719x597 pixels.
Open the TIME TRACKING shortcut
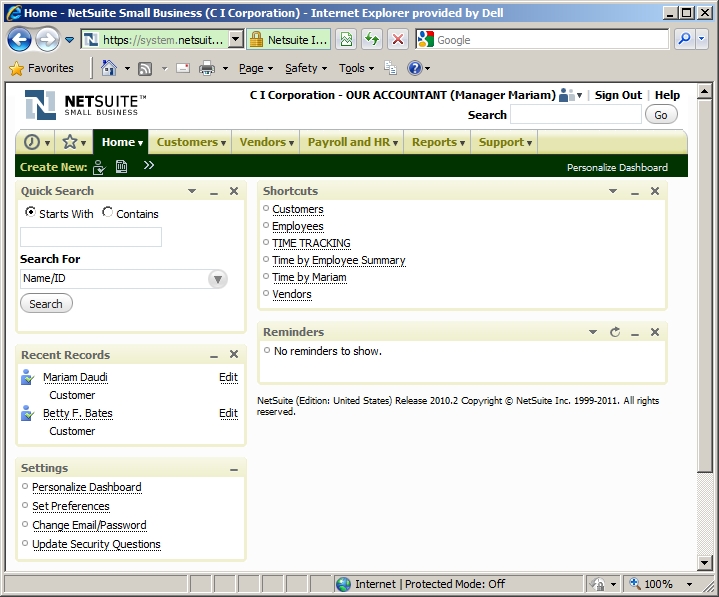tap(311, 243)
